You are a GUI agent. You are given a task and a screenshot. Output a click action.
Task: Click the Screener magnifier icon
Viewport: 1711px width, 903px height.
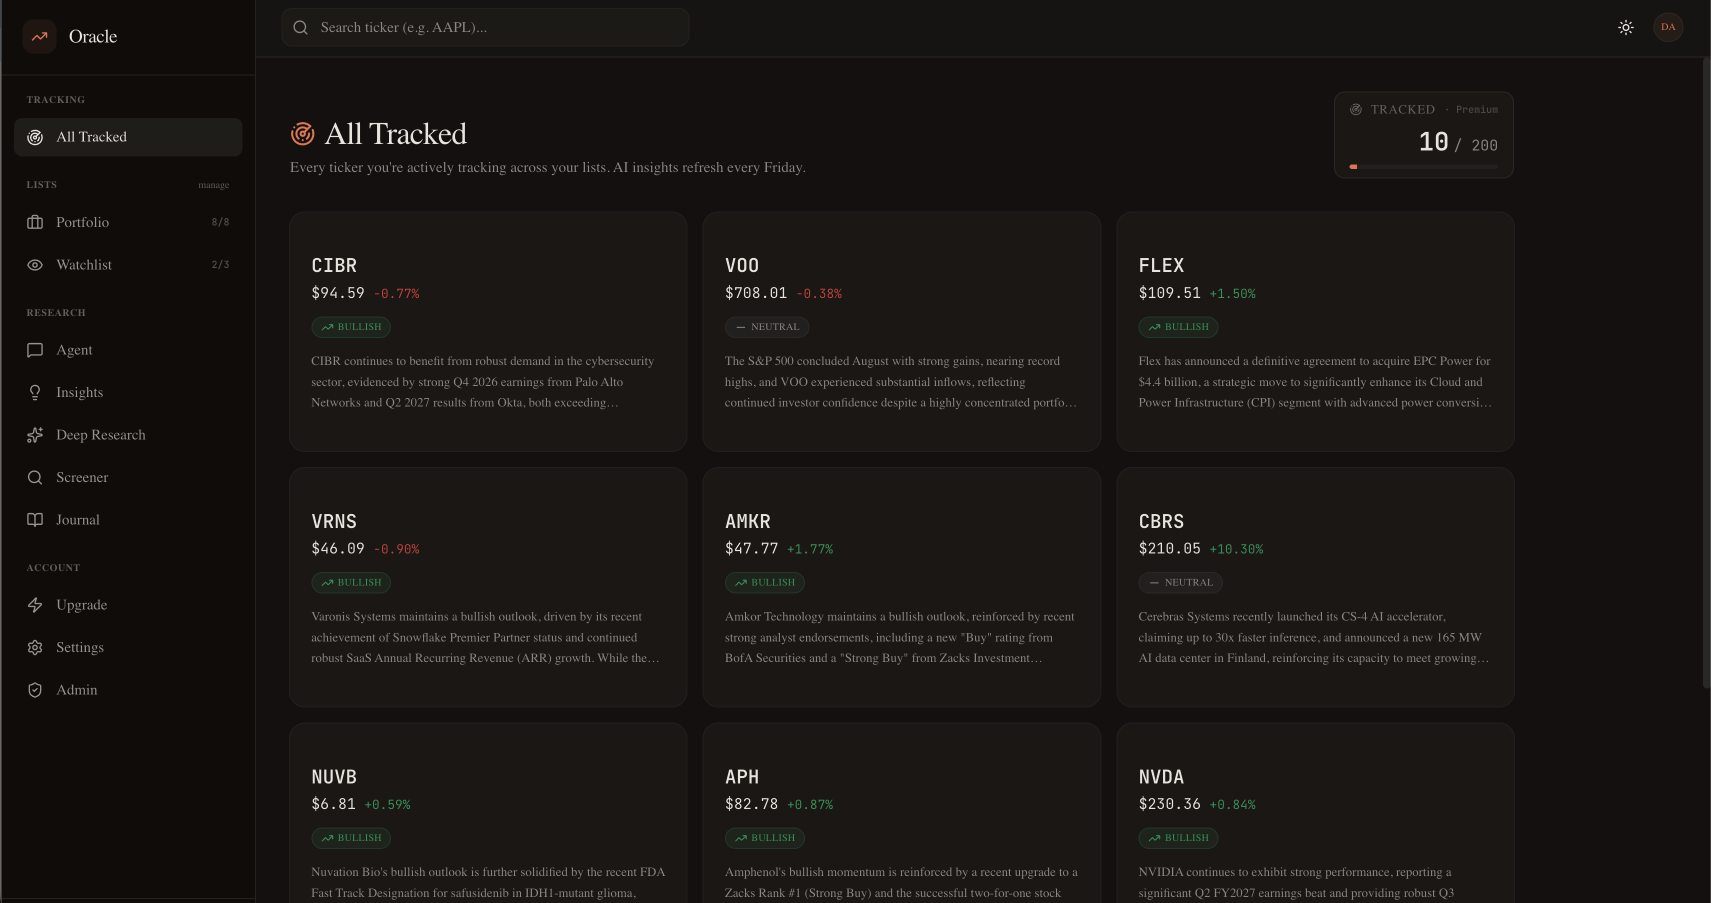coord(35,477)
